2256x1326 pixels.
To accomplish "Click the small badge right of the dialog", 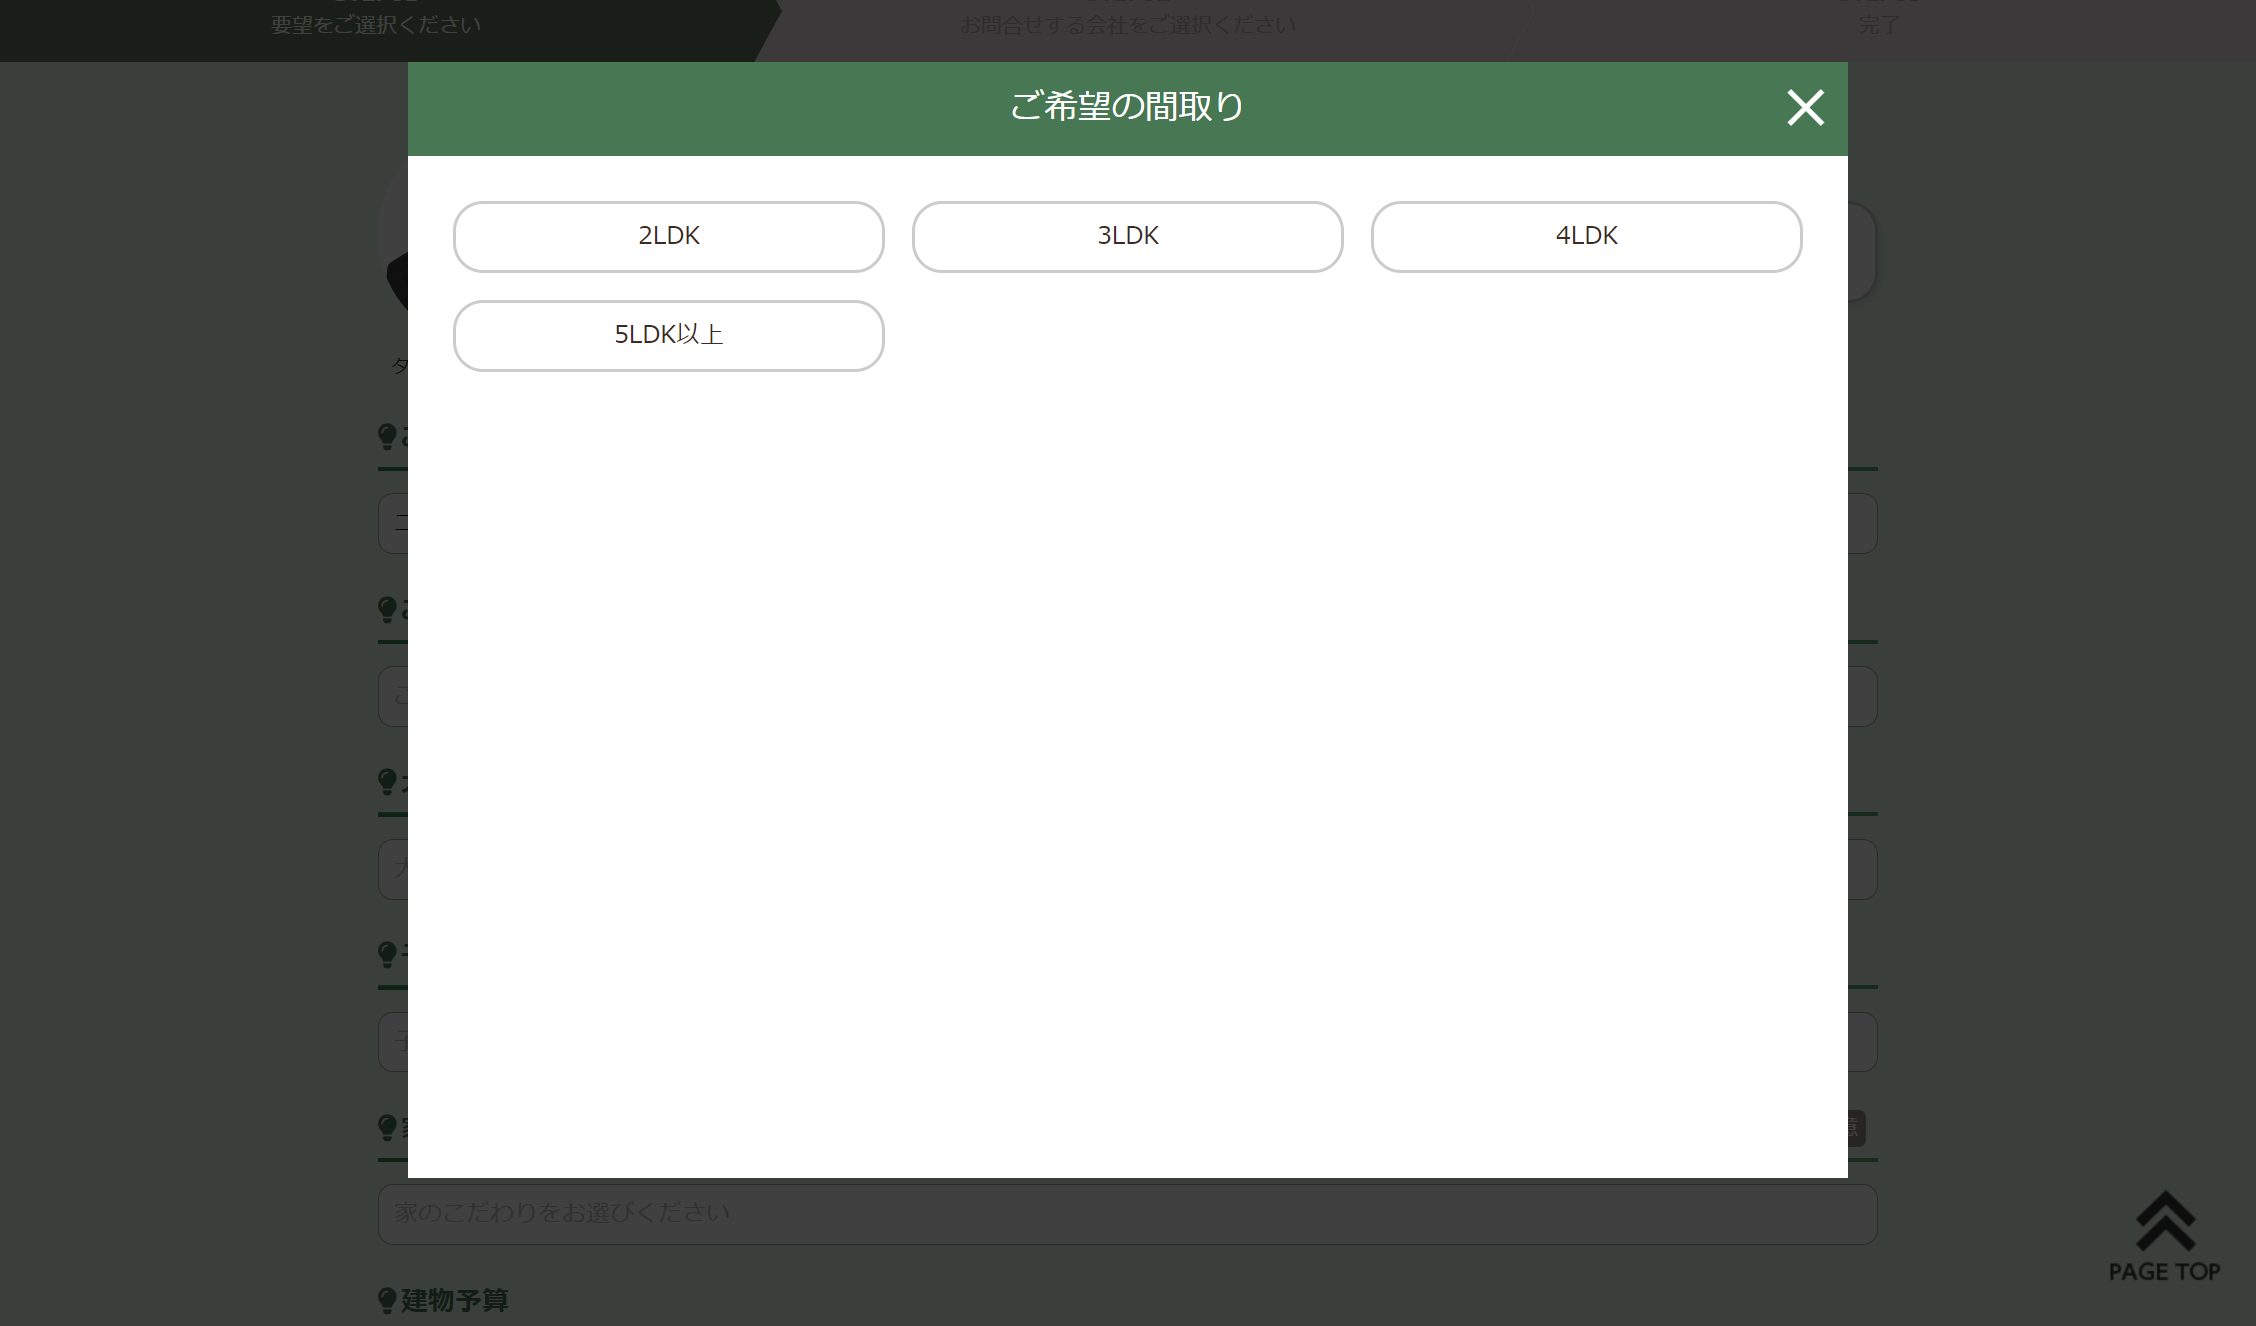I will (x=1856, y=1128).
